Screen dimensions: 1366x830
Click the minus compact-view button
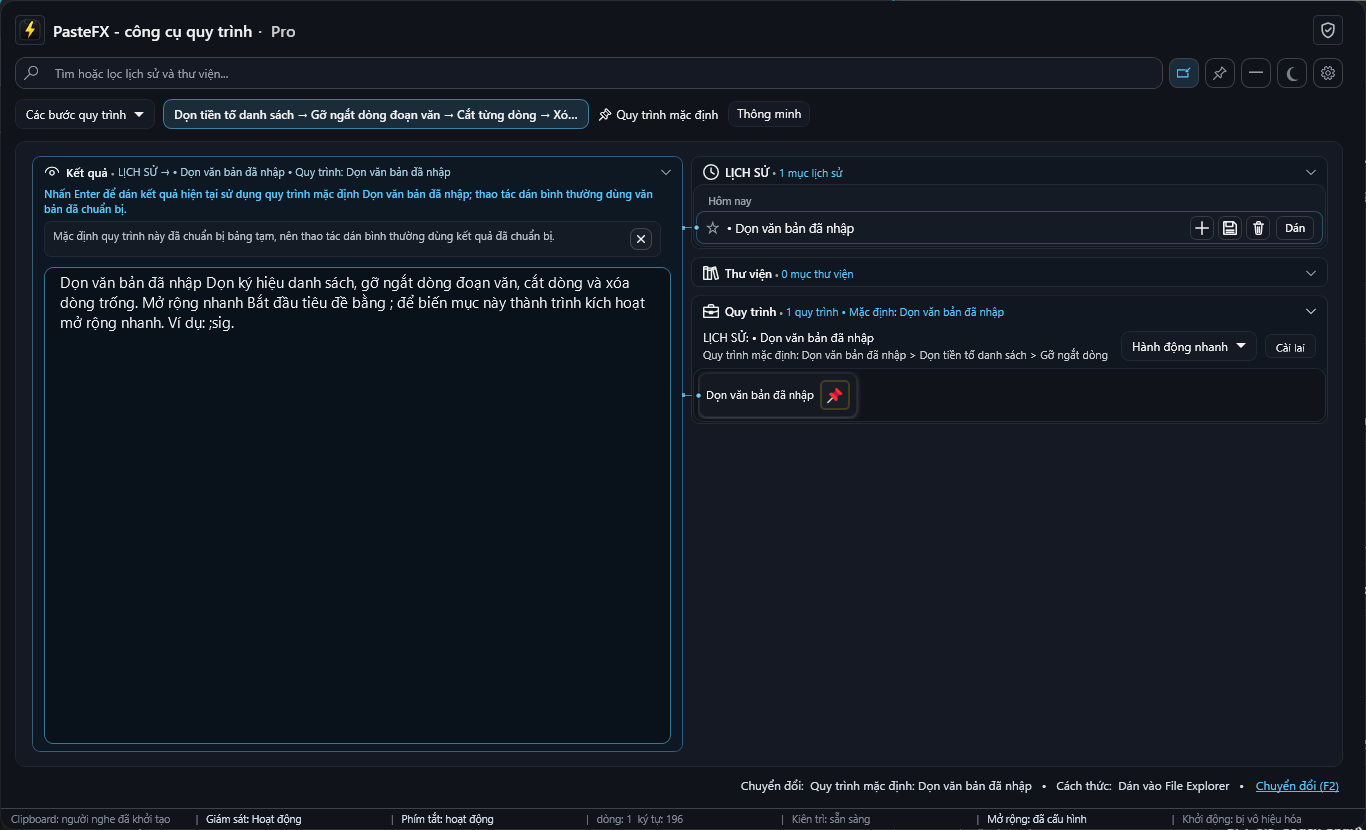1256,73
